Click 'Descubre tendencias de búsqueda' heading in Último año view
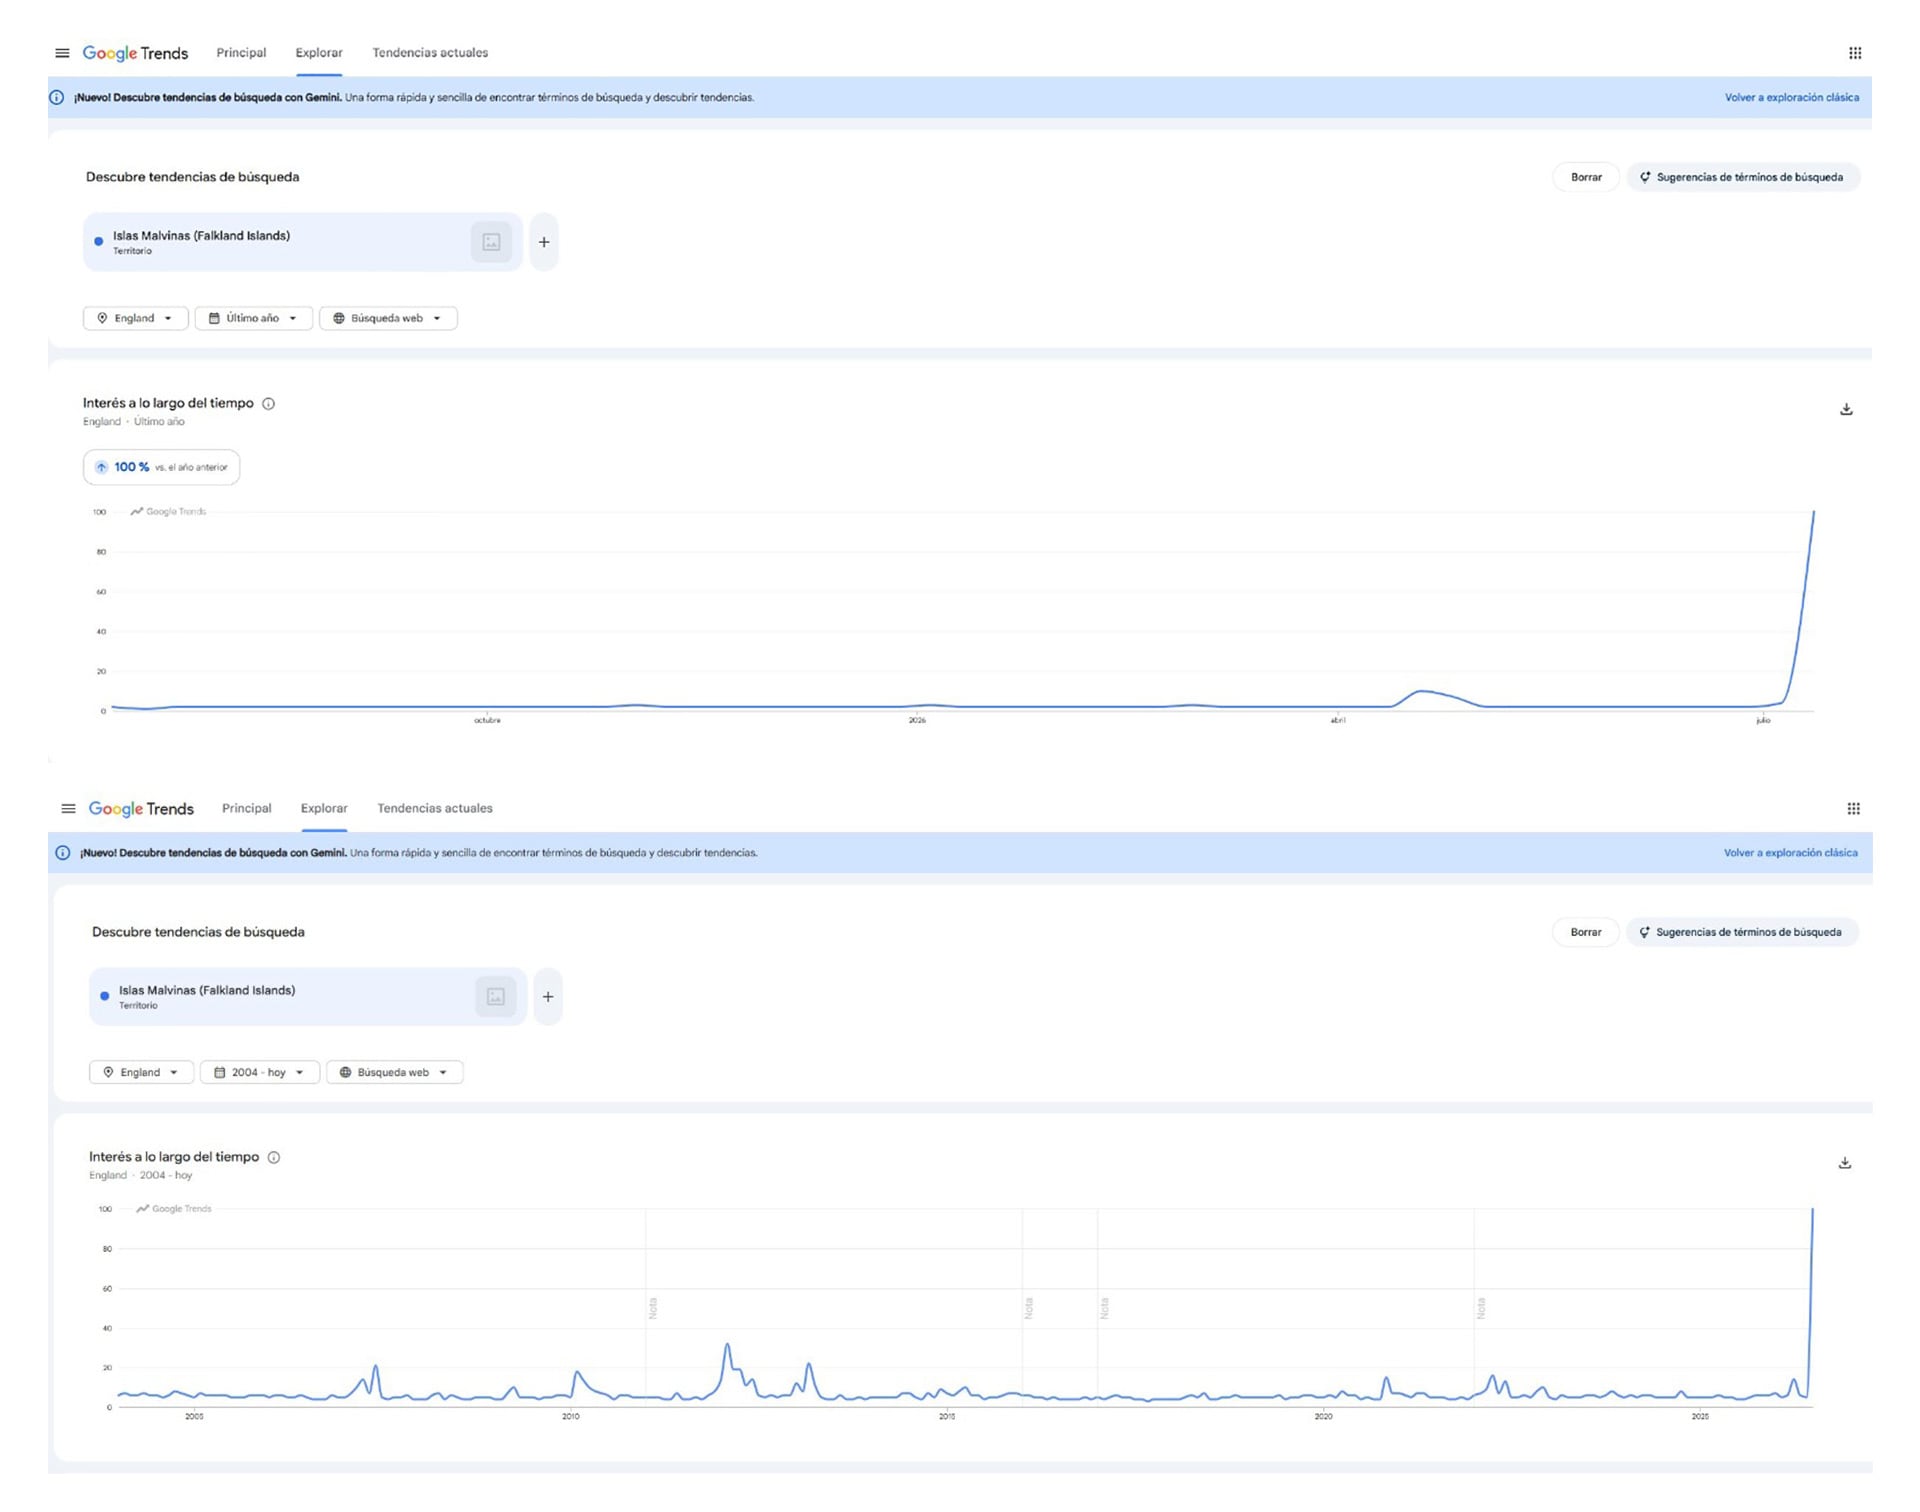 (x=192, y=177)
